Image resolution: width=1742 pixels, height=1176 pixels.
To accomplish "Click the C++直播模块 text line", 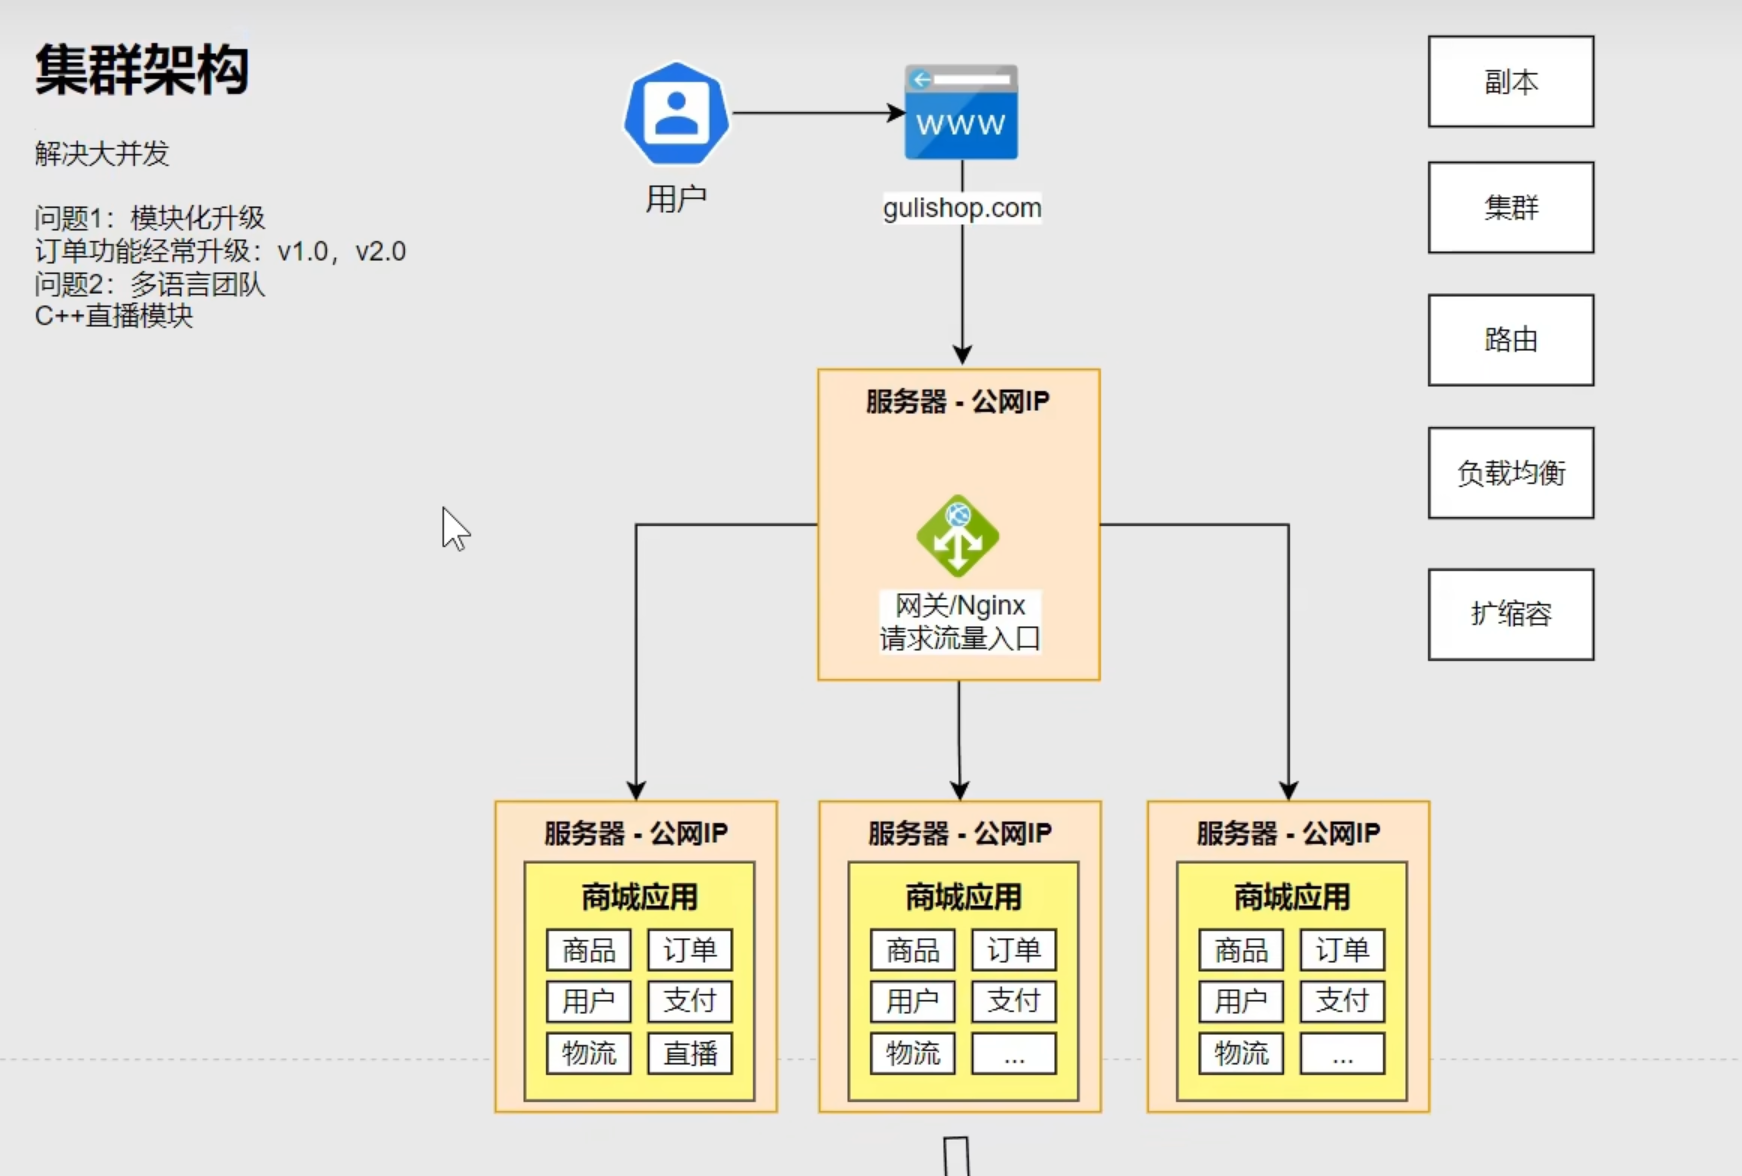I will tap(114, 316).
